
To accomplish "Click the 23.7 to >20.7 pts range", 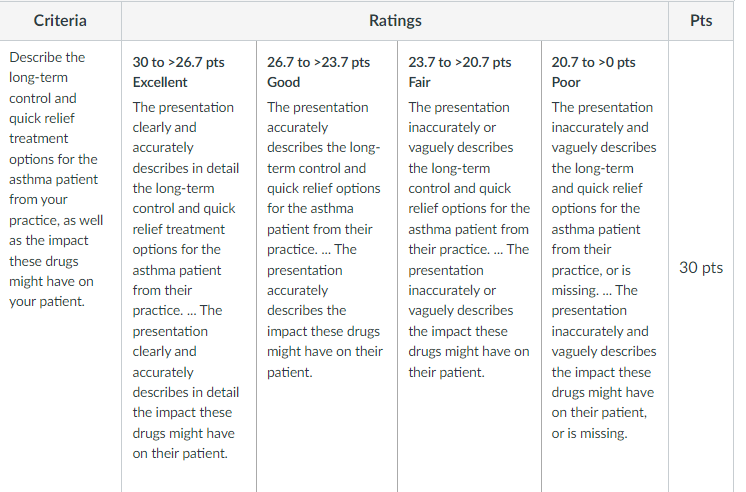I will (x=460, y=62).
